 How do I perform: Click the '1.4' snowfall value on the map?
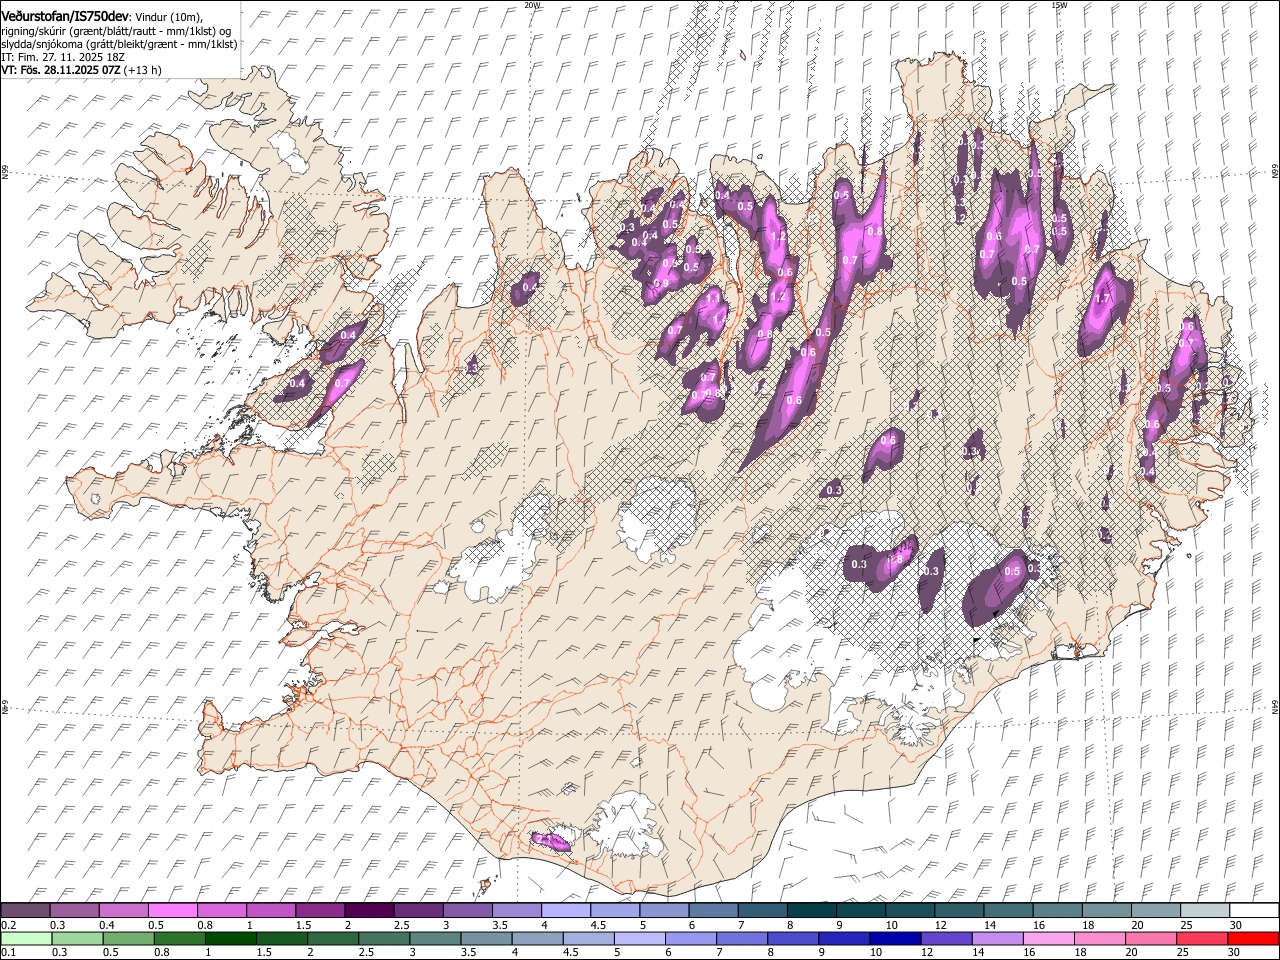[x=720, y=319]
